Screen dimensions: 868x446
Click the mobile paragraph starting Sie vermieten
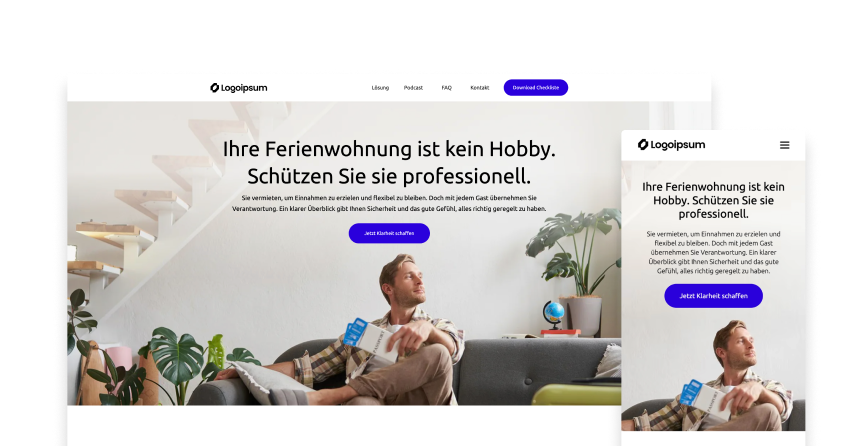pyautogui.click(x=714, y=252)
